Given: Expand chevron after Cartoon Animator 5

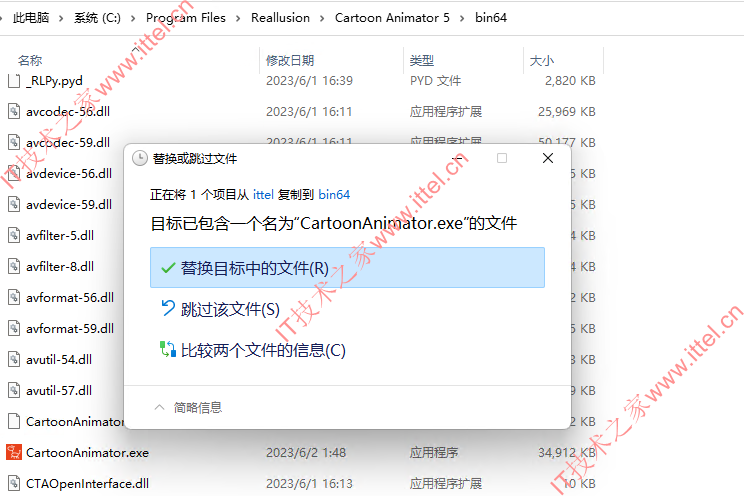Looking at the screenshot, I should coord(462,19).
